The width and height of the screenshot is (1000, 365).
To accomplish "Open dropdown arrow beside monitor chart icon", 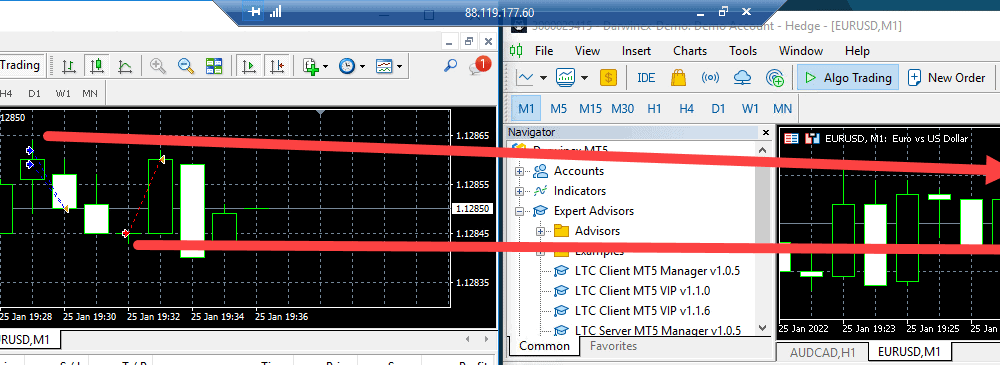I will tap(584, 78).
